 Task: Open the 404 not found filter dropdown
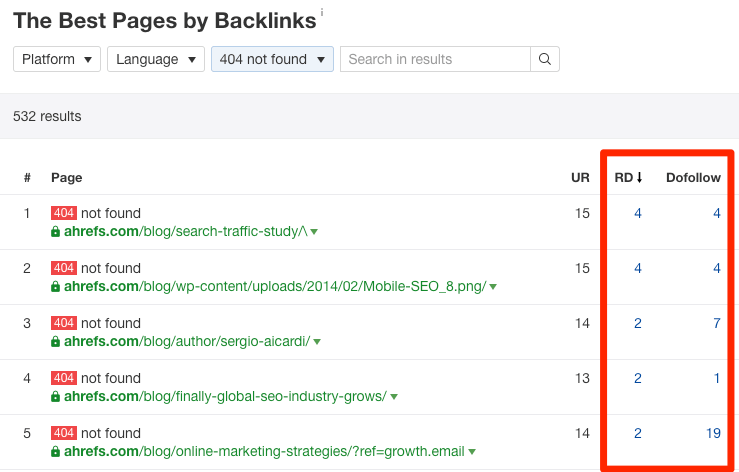[272, 59]
